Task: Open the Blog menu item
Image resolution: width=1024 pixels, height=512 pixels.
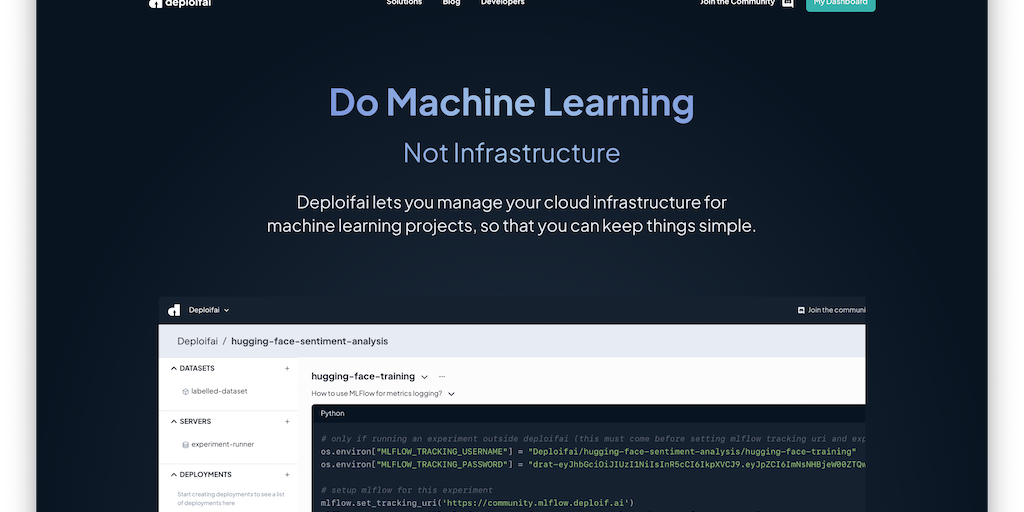Action: (x=451, y=3)
